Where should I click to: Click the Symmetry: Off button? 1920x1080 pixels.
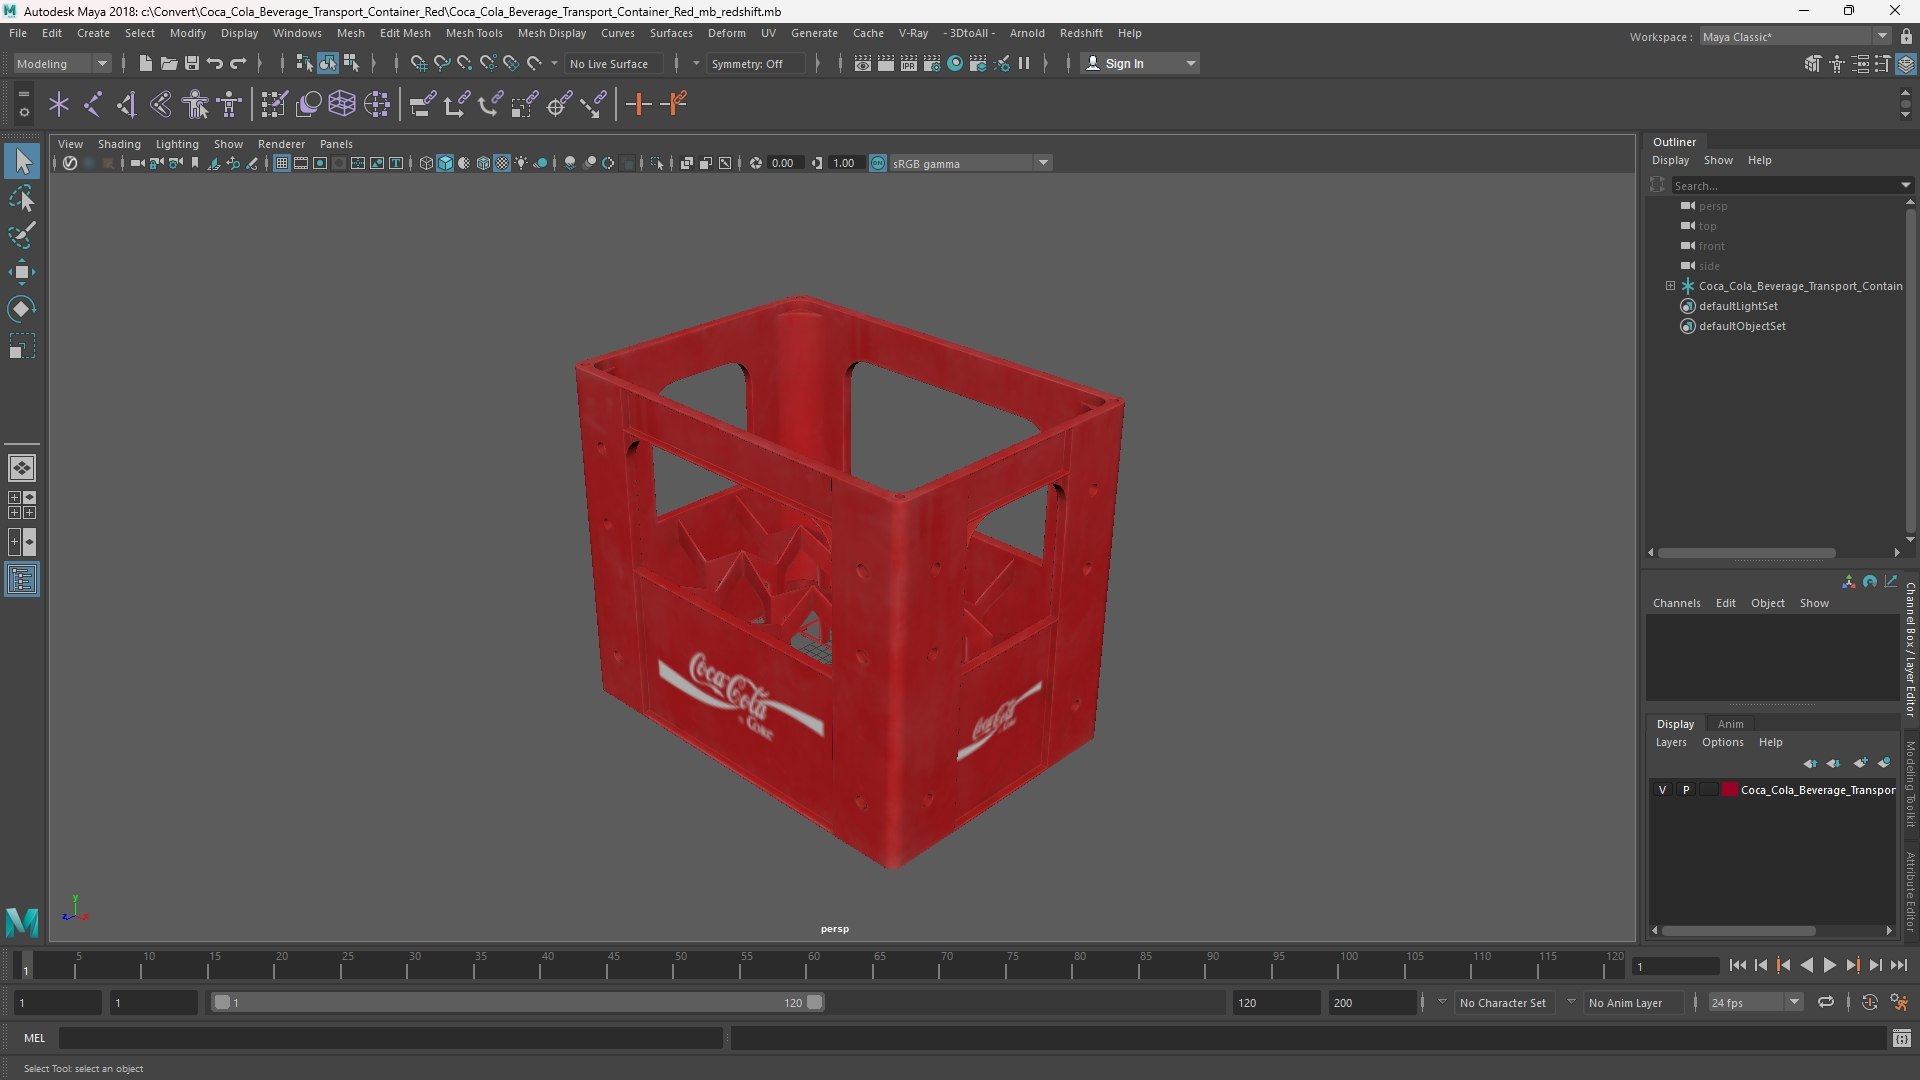(x=758, y=63)
